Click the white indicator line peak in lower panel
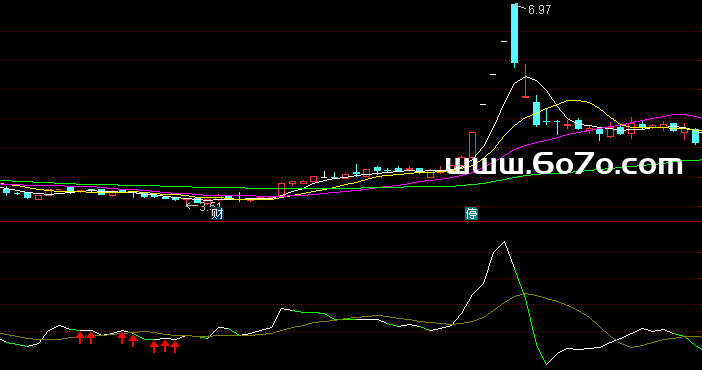The width and height of the screenshot is (702, 370). 505,242
